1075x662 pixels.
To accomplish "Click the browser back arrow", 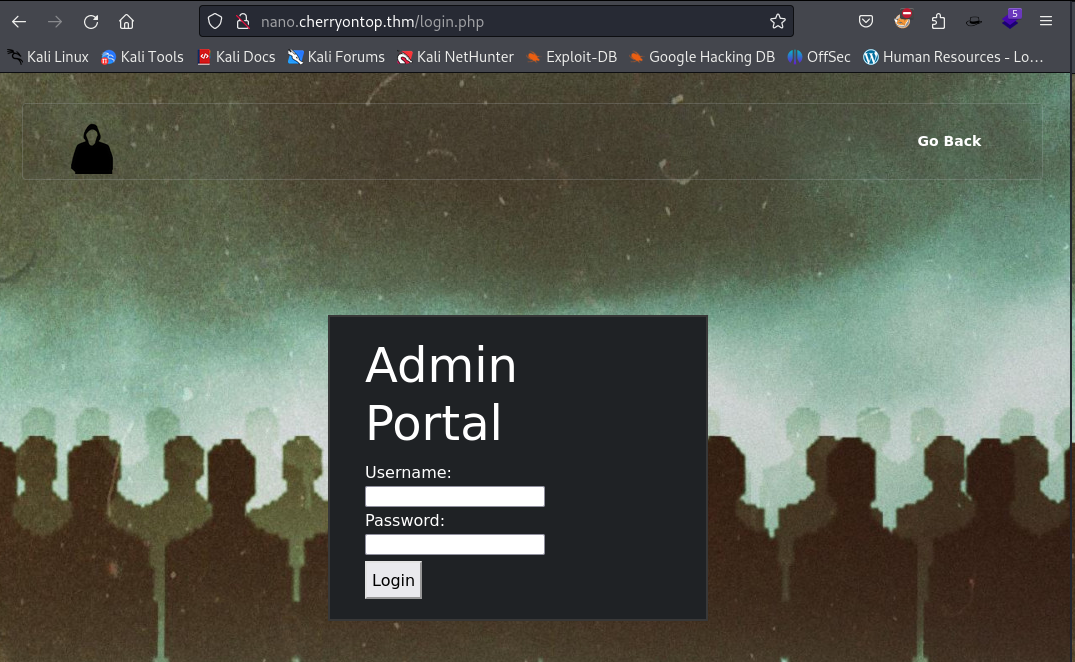I will coord(19,21).
